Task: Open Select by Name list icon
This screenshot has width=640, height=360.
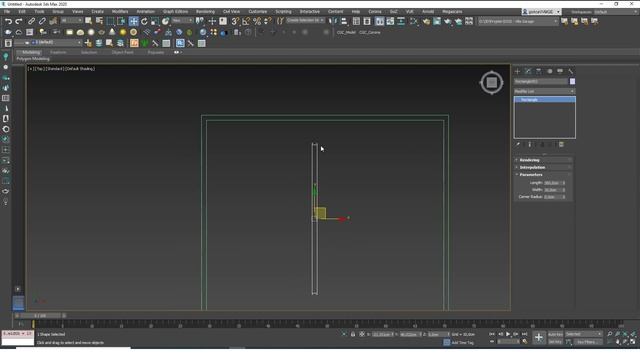Action: pos(99,21)
